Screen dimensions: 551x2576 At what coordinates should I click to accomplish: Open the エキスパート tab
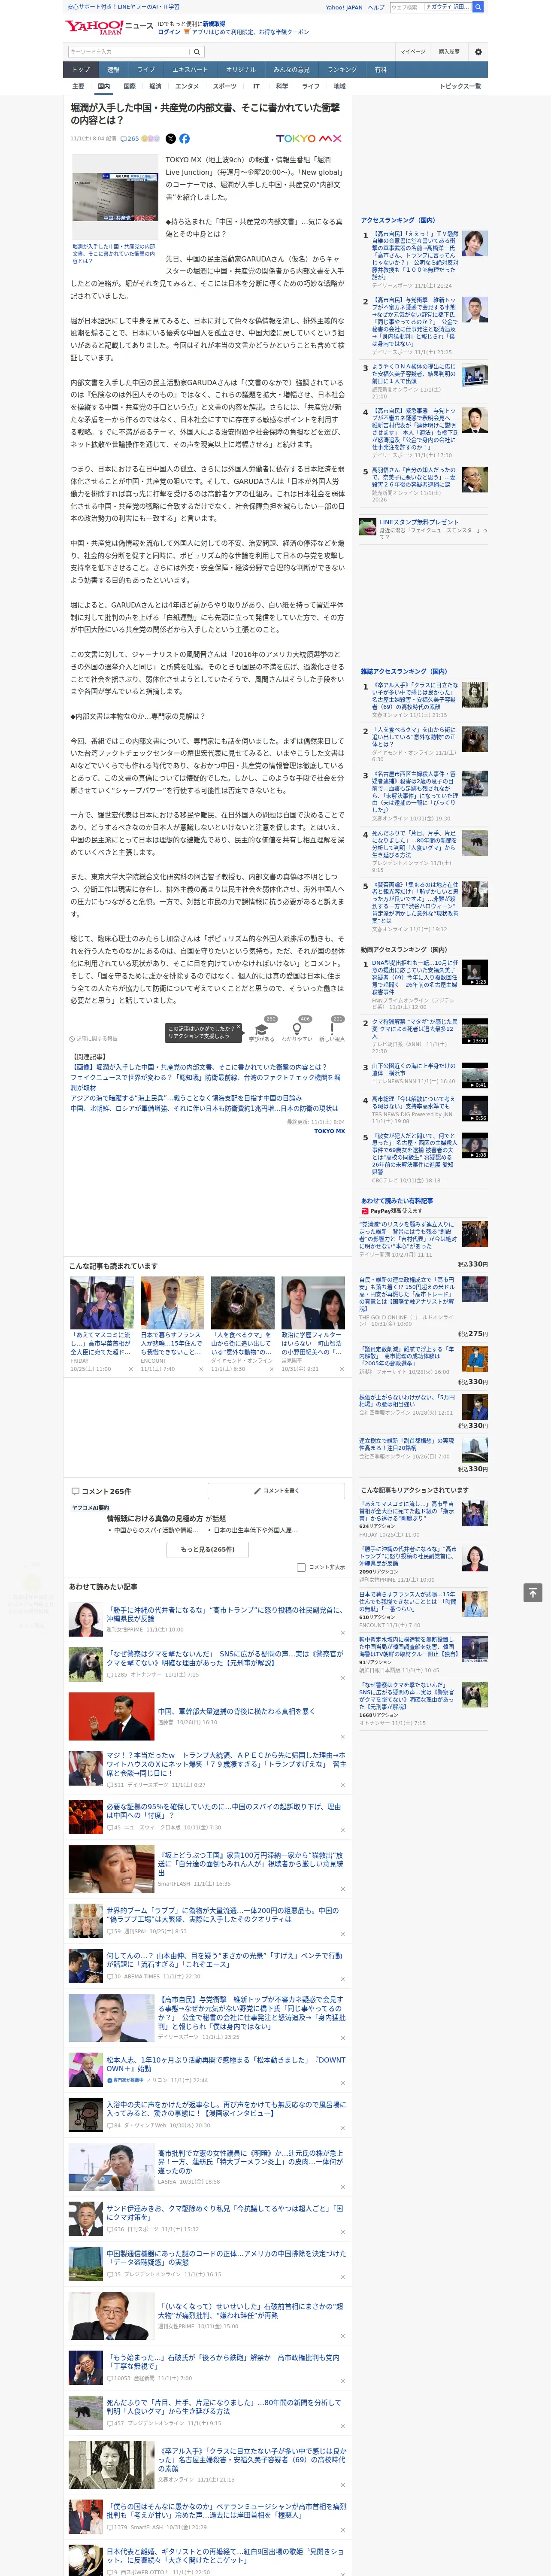point(190,70)
